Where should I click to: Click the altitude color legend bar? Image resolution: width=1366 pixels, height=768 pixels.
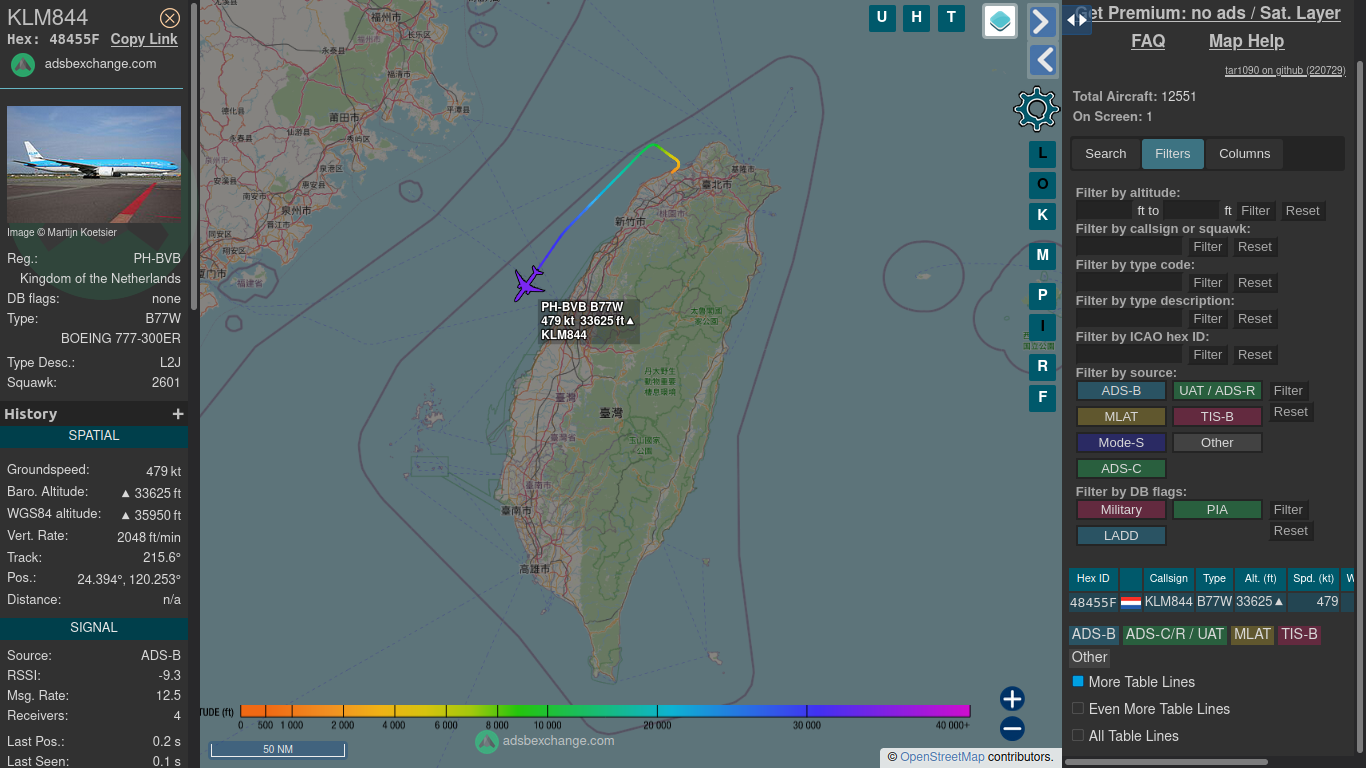605,711
